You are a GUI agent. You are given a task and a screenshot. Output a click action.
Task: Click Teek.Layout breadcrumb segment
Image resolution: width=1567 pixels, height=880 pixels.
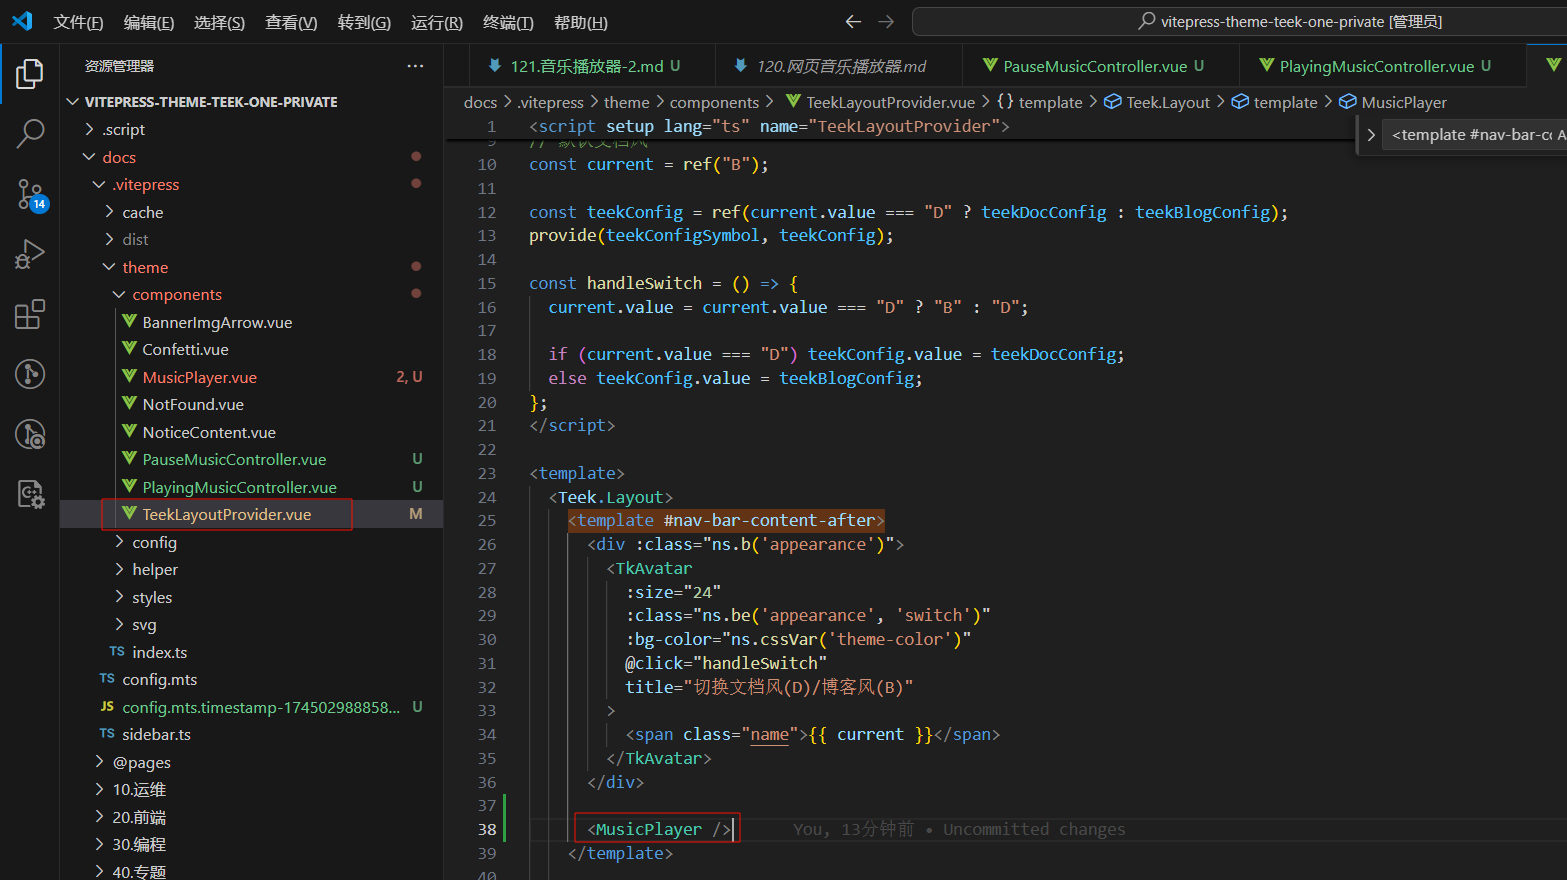click(x=1168, y=102)
